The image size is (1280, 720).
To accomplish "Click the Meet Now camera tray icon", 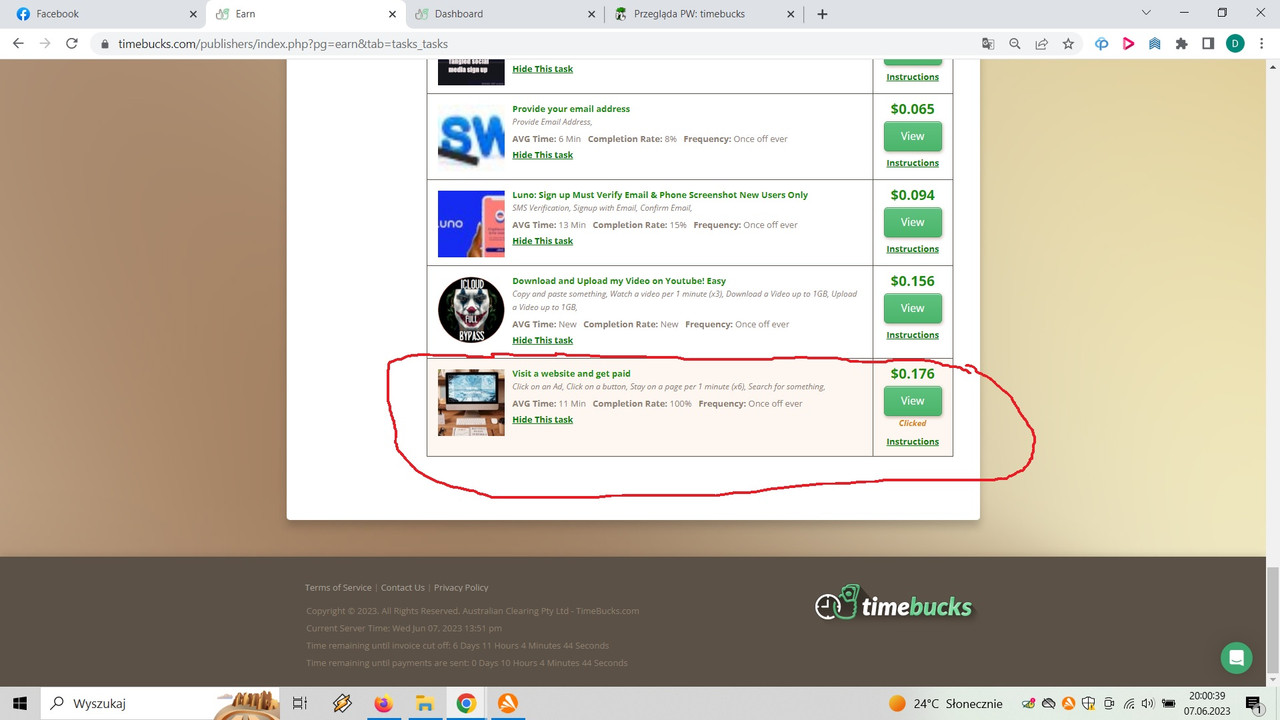I will [1108, 703].
